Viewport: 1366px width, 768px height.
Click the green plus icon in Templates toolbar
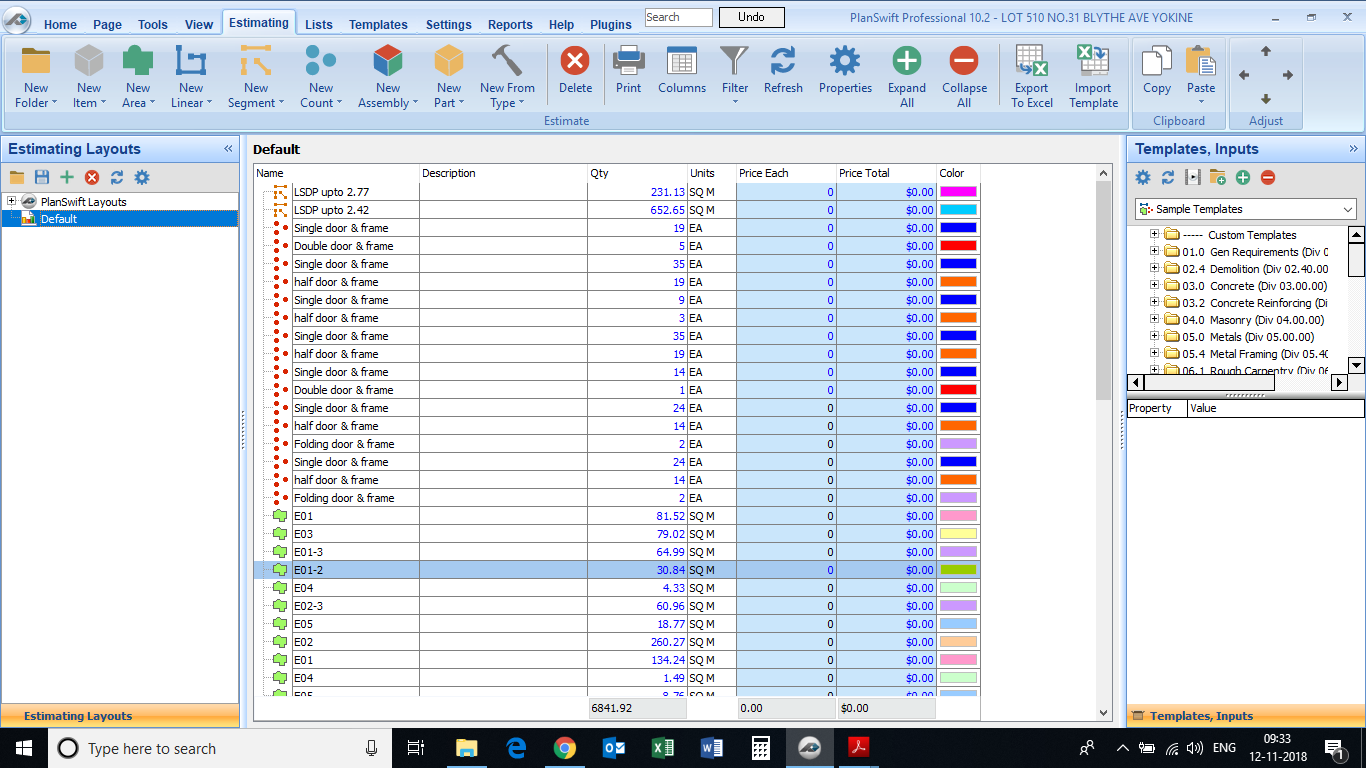tap(1243, 177)
